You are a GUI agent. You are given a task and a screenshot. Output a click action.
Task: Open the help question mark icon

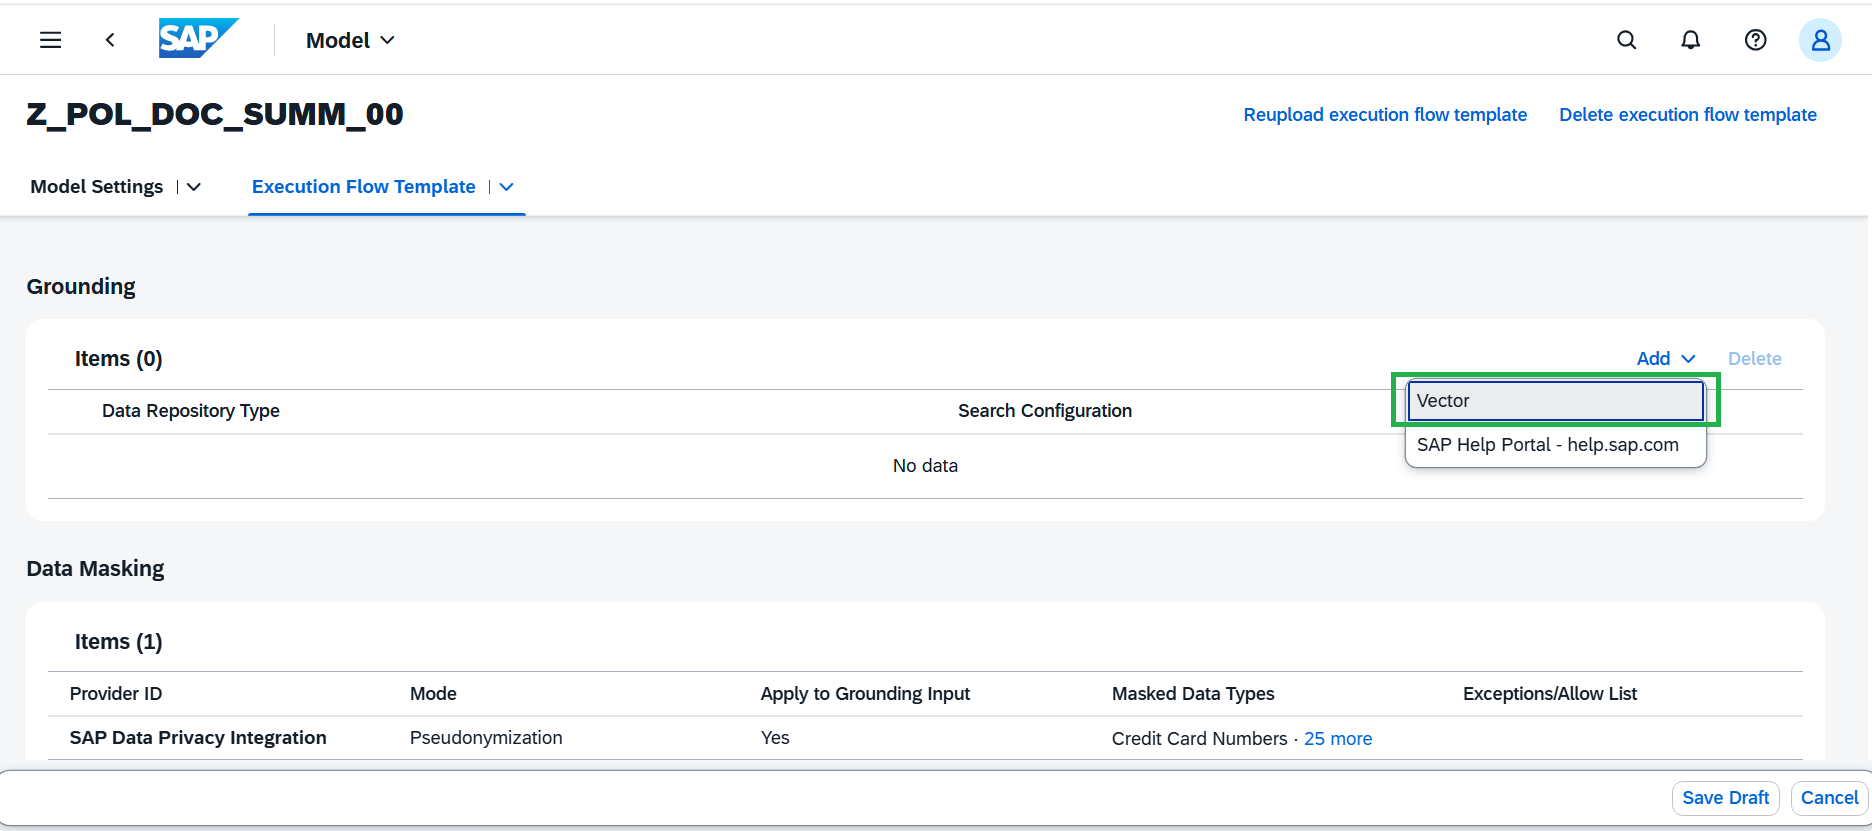click(x=1755, y=40)
